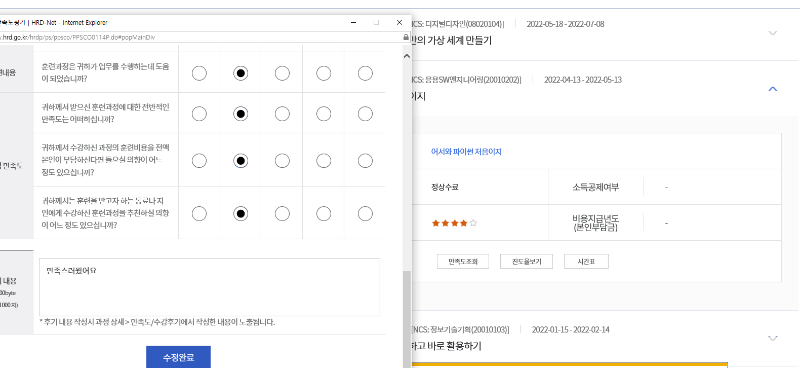Click the 수정완료 button
Viewport: 800px width, 368px height.
[178, 357]
